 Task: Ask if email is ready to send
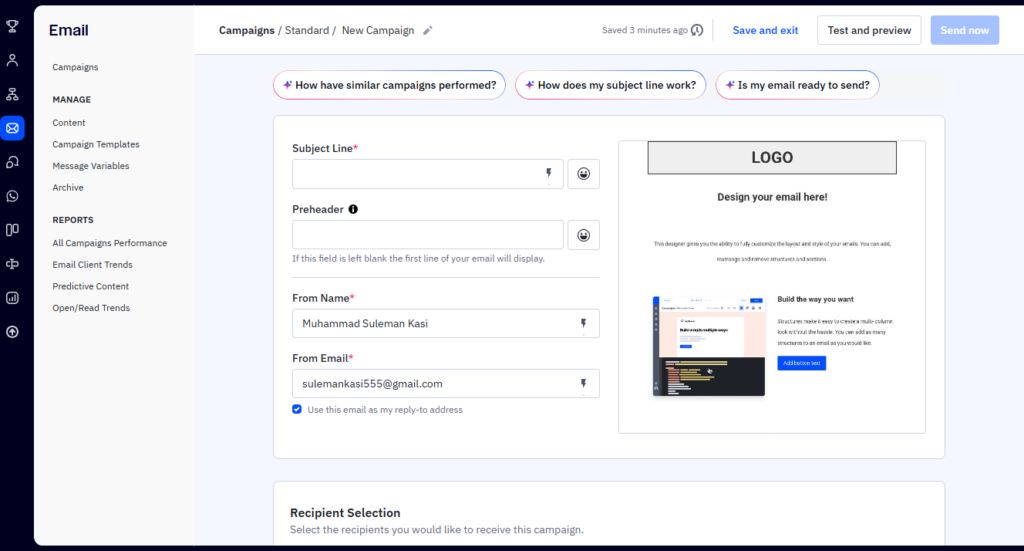click(x=797, y=85)
